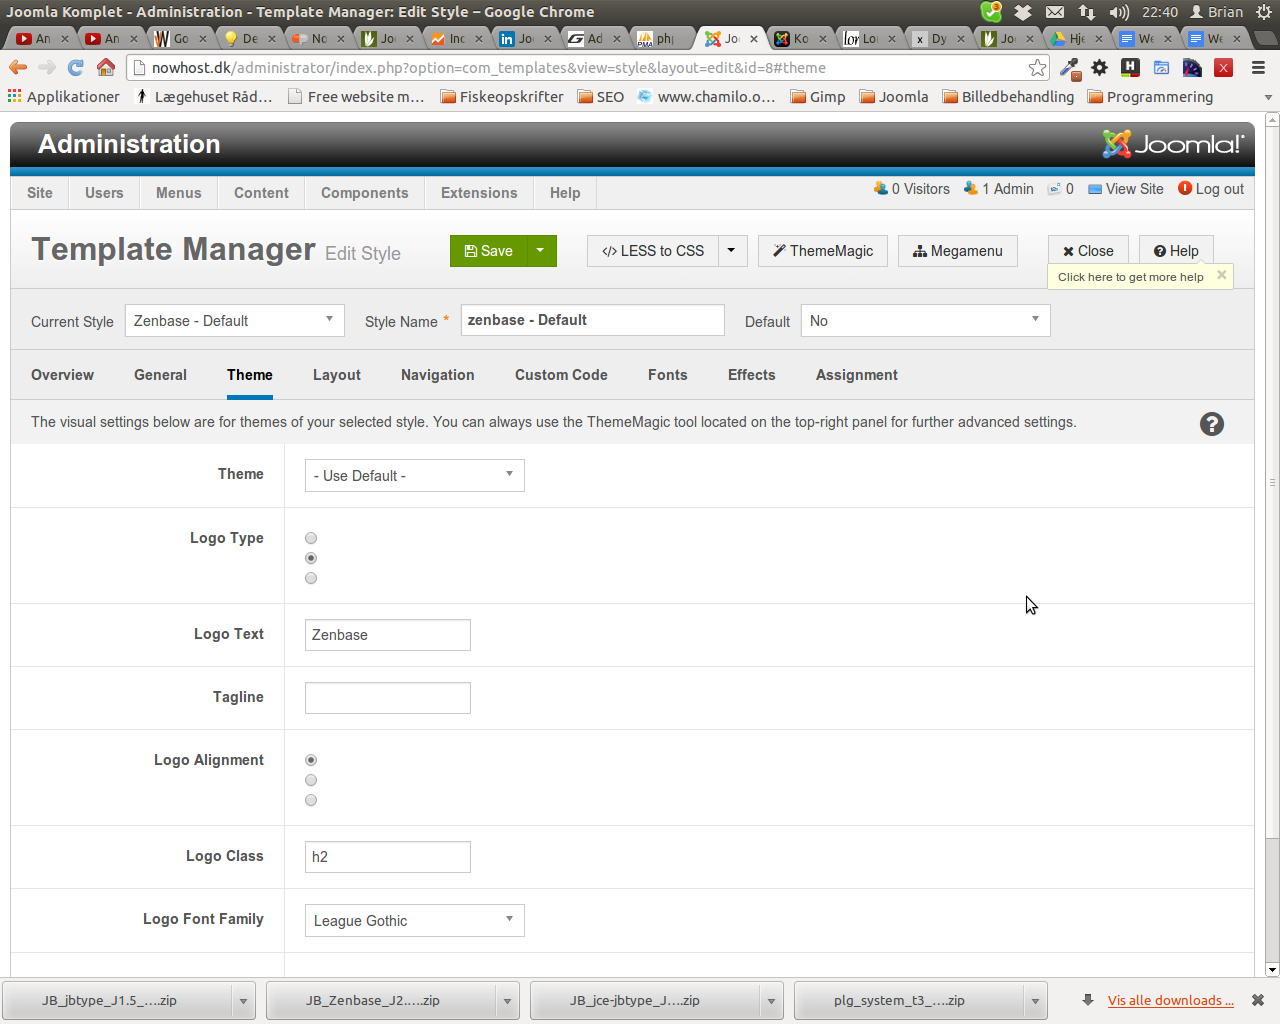The image size is (1280, 1024).
Task: Click 'Vis alle downloads' link
Action: [x=1170, y=1001]
